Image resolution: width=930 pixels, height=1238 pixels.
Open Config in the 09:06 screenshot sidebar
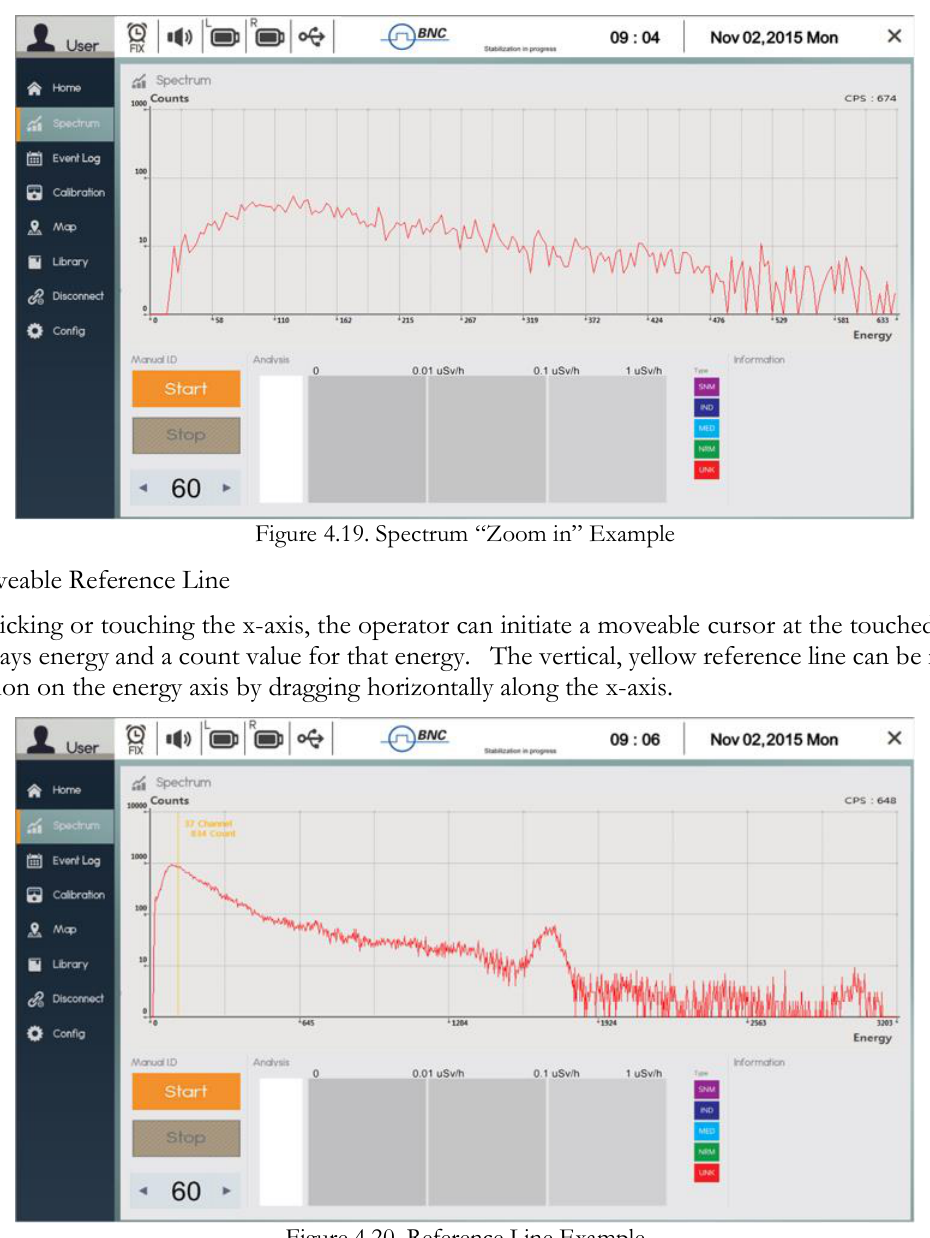65,1033
